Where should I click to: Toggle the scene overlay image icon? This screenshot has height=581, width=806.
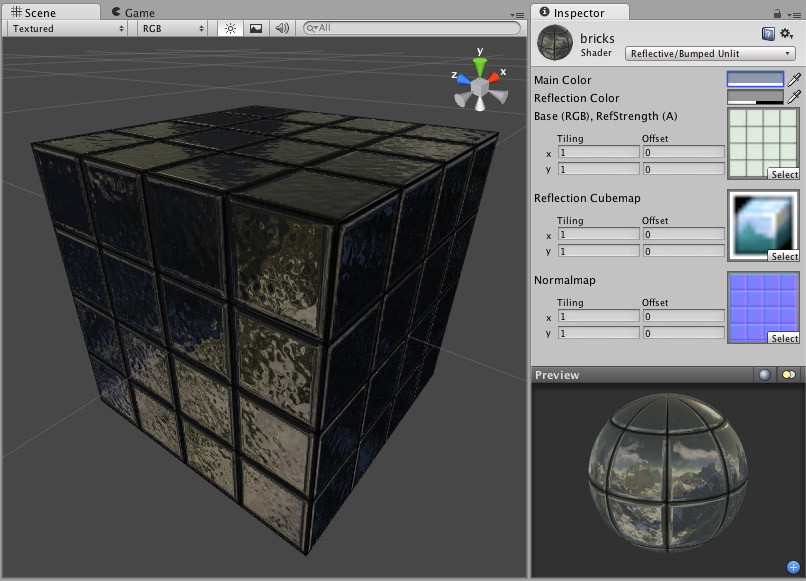pyautogui.click(x=256, y=29)
